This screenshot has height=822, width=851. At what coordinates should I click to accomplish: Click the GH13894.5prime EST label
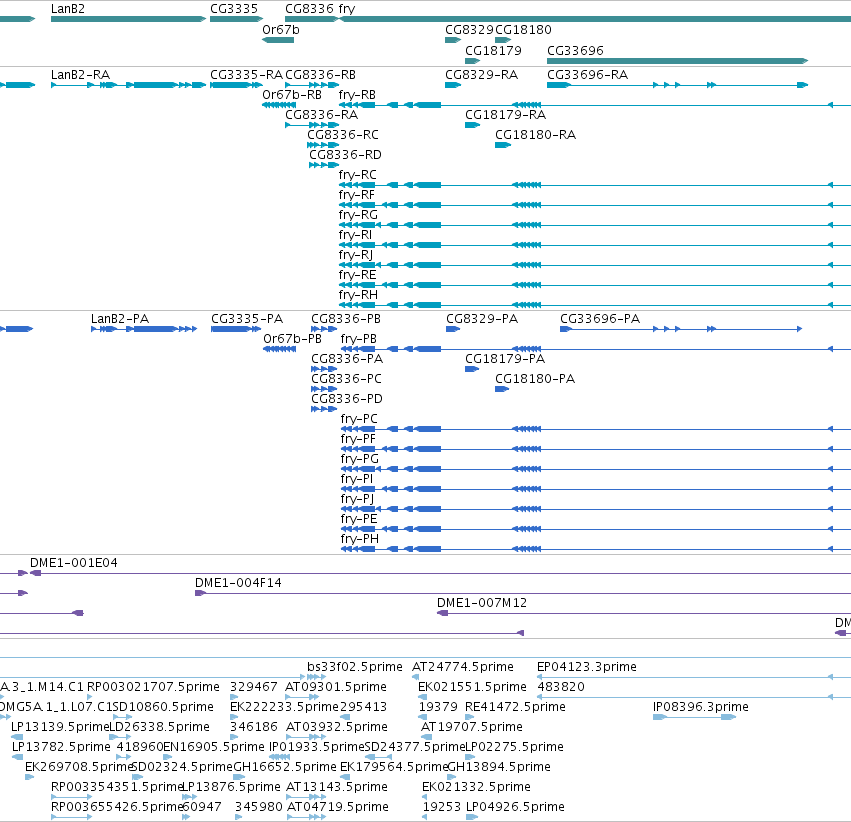(499, 767)
